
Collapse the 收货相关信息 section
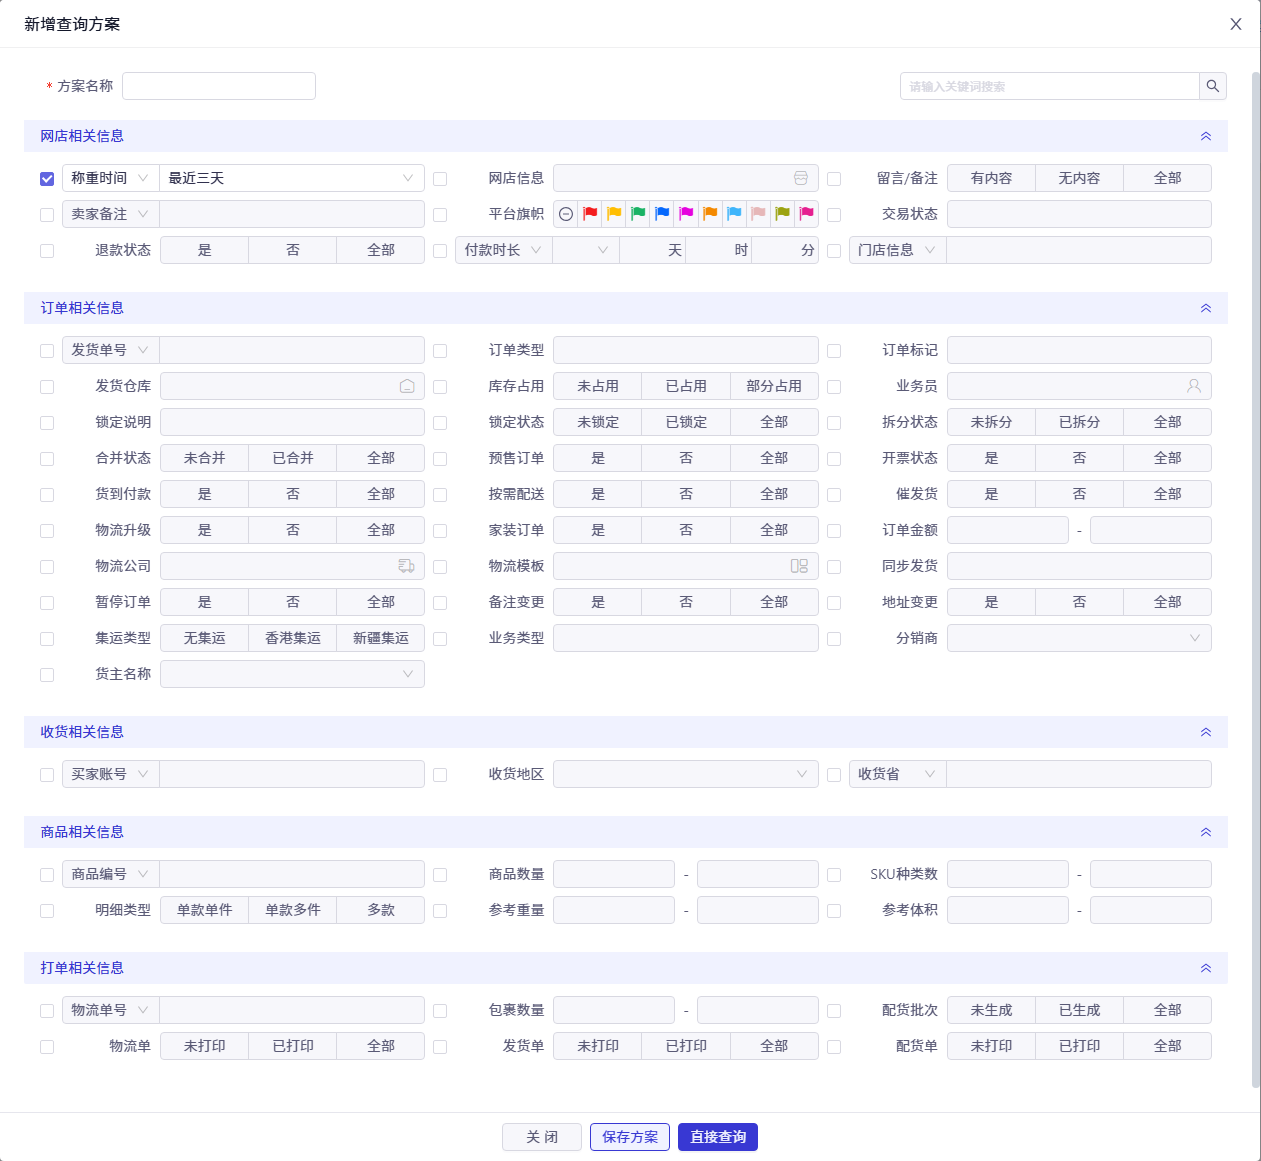1206,732
